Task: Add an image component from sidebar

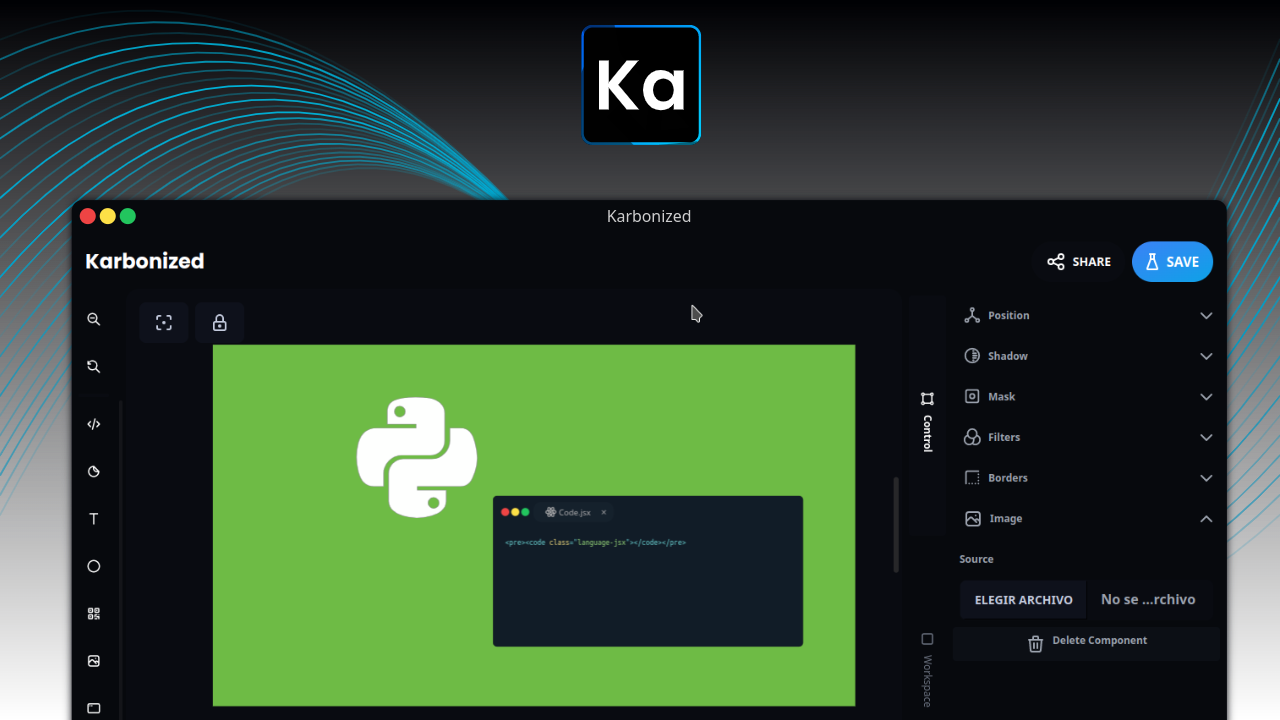Action: tap(94, 661)
